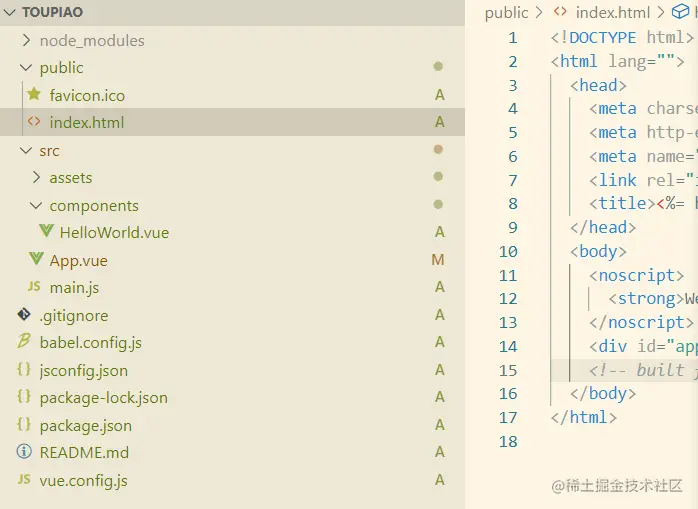Expand the node_modules folder chevron

tap(27, 40)
